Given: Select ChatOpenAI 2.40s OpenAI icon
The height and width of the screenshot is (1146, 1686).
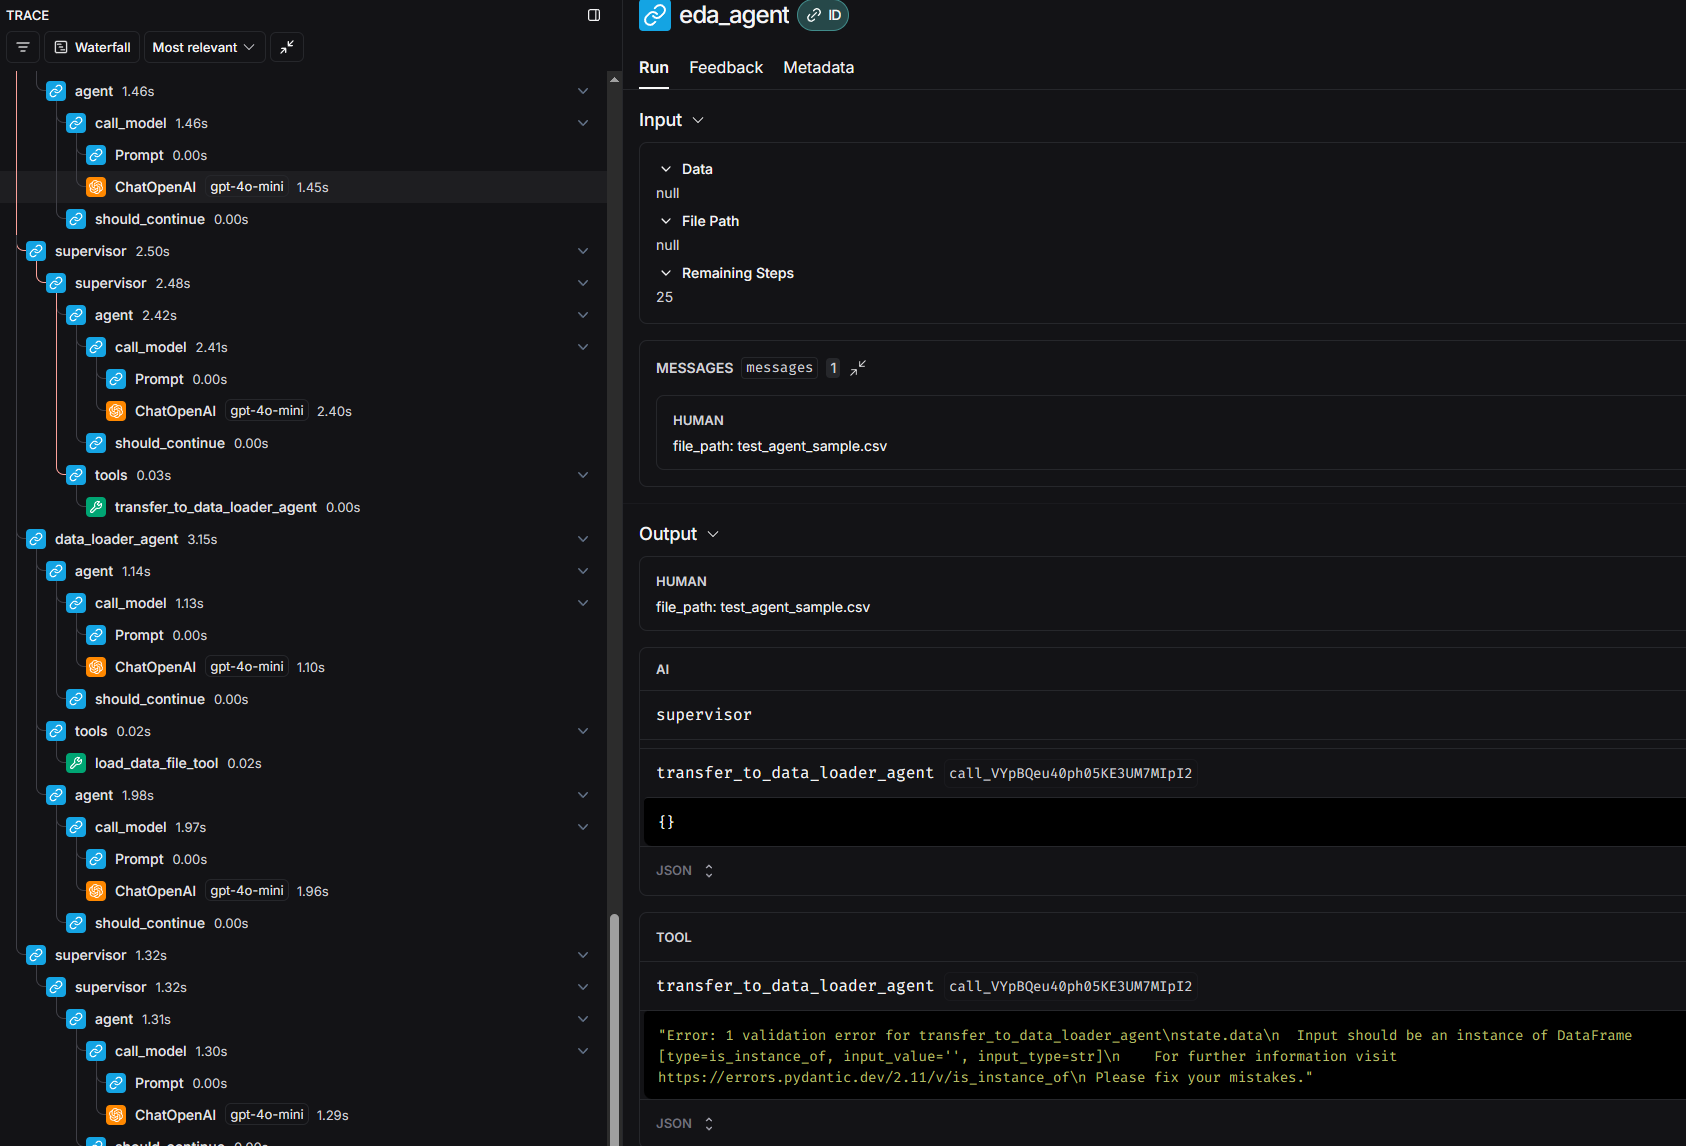Looking at the screenshot, I should [x=116, y=411].
